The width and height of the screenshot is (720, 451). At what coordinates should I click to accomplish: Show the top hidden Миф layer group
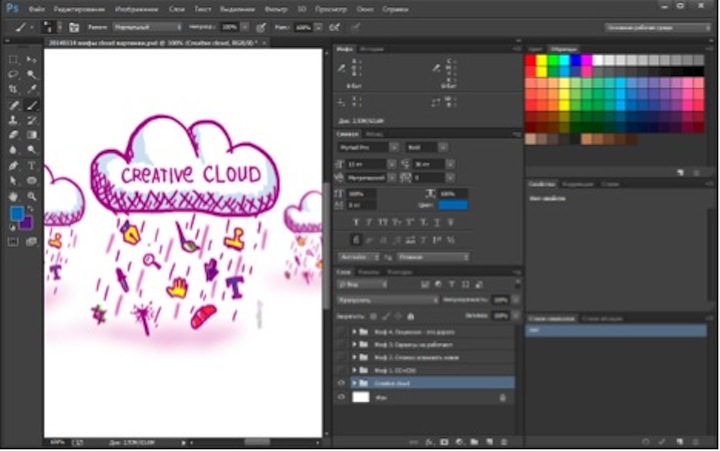click(342, 330)
